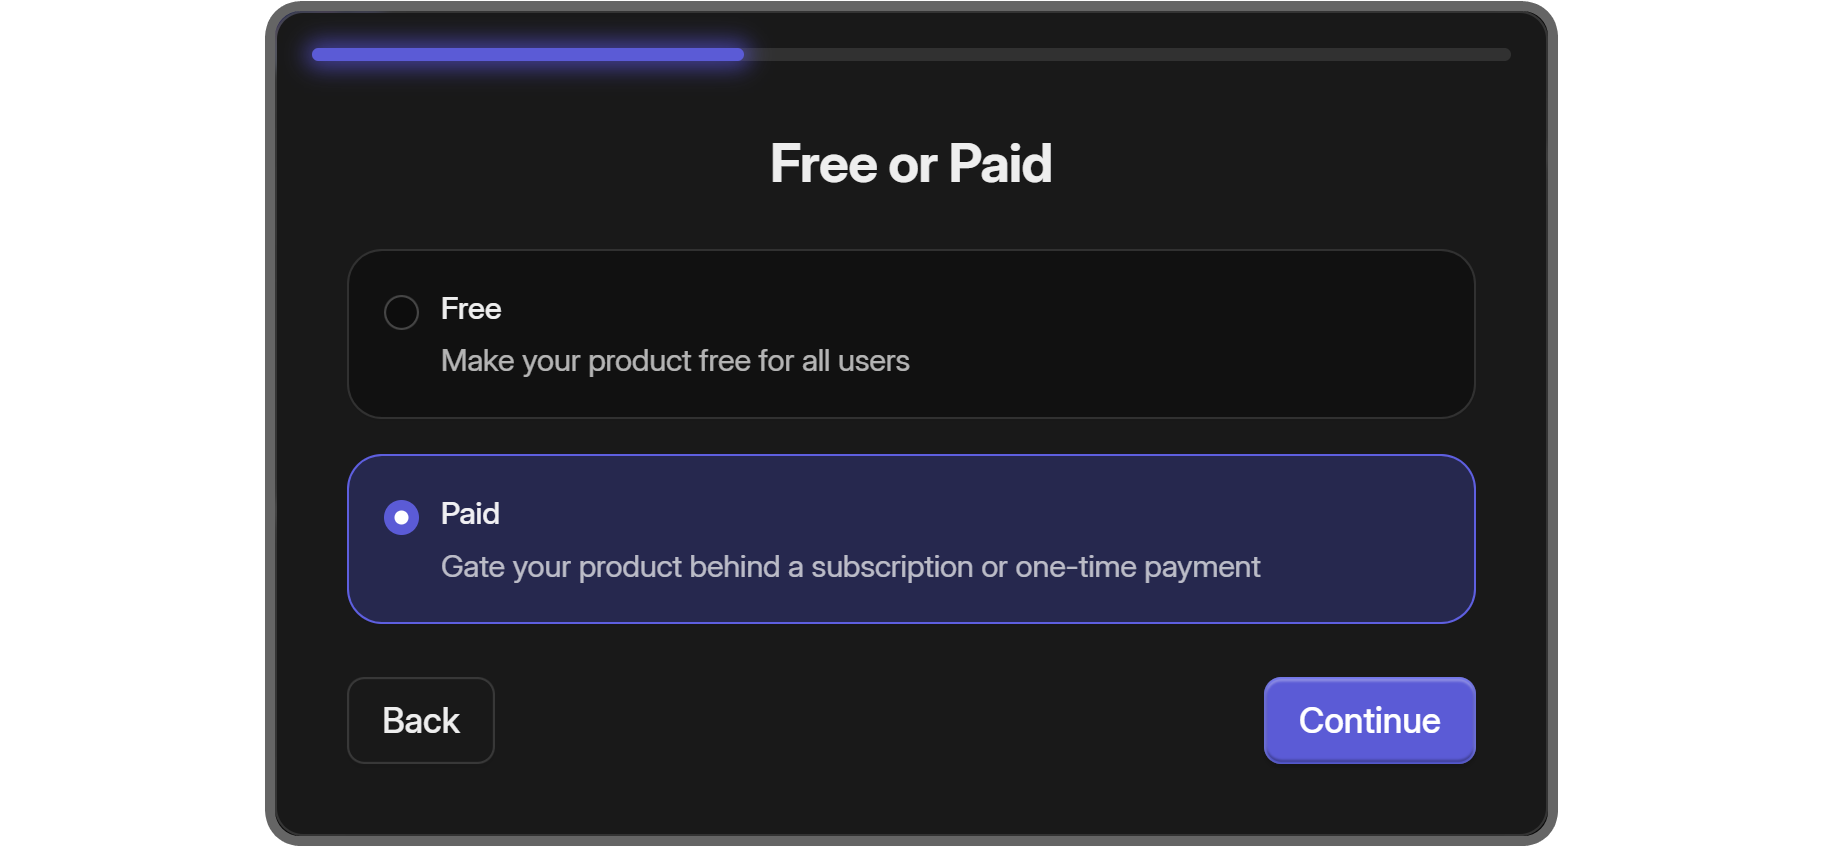
Task: Click the 'Free or Paid' heading
Action: pyautogui.click(x=911, y=162)
